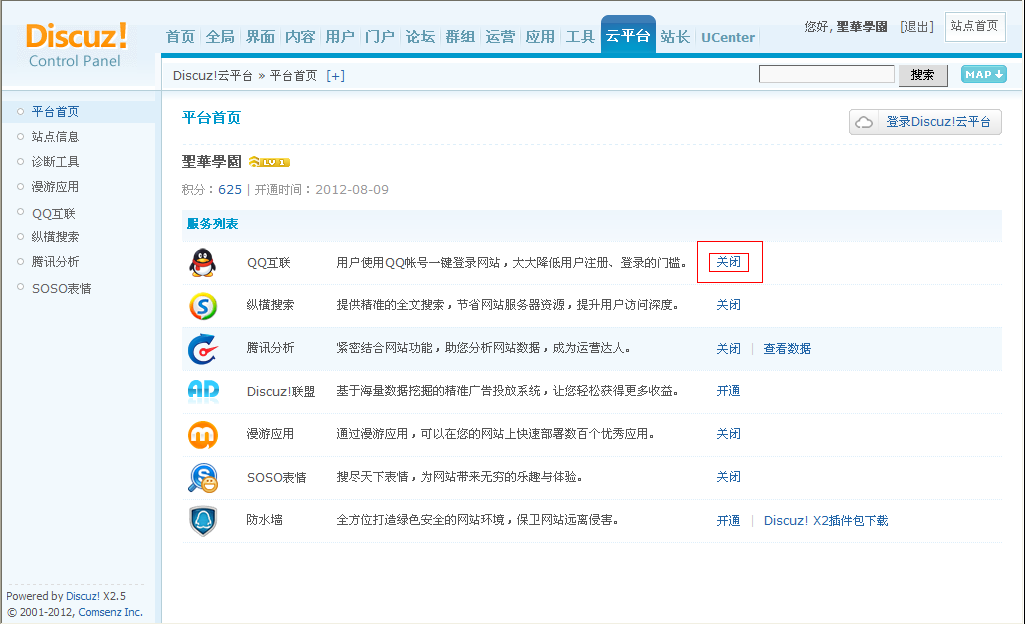Screen dimensions: 1025x624
Task: Click the Discuz! Control Panel logo
Action: point(76,45)
